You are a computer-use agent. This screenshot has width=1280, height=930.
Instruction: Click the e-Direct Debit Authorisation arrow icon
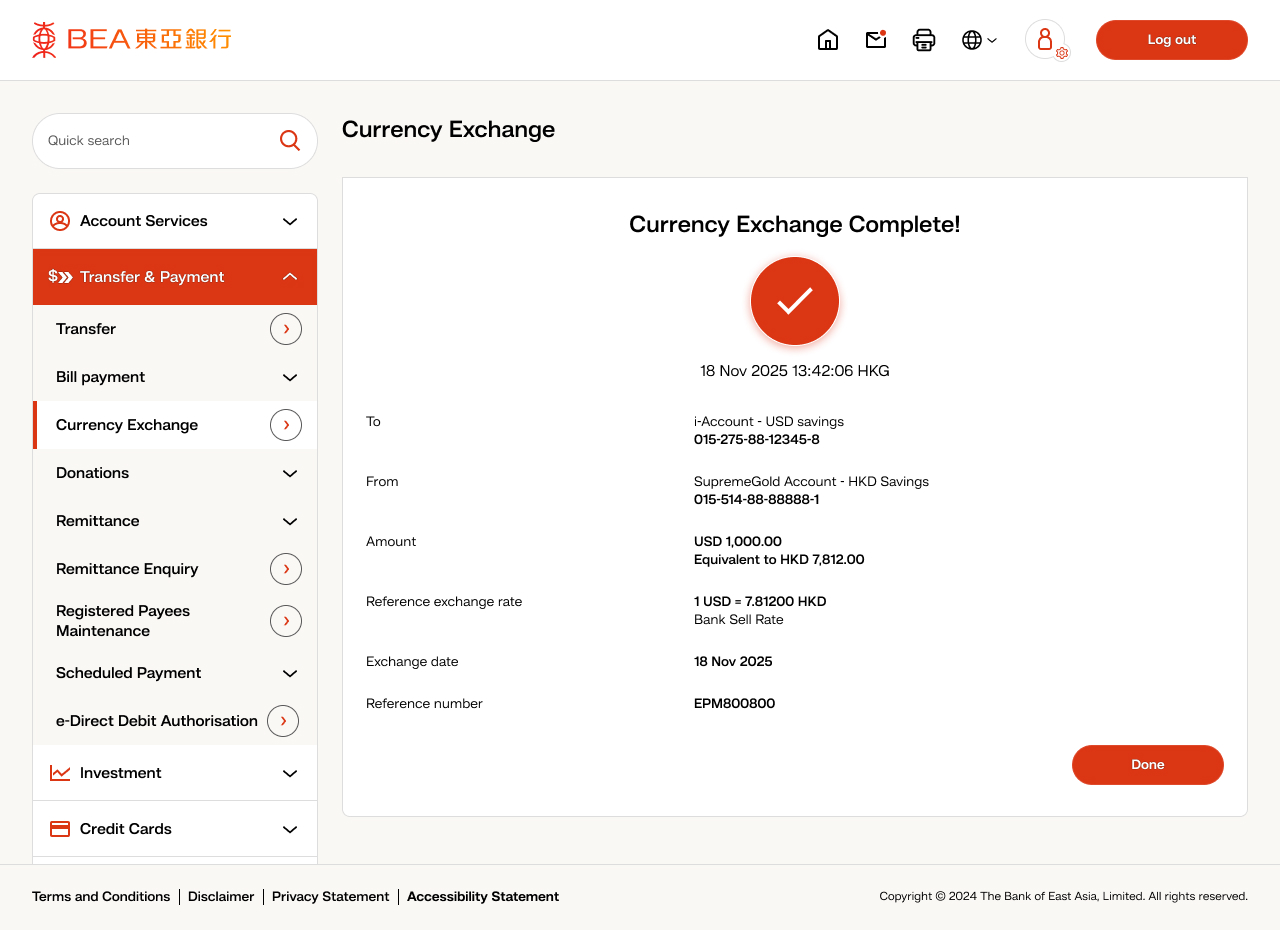click(x=283, y=721)
